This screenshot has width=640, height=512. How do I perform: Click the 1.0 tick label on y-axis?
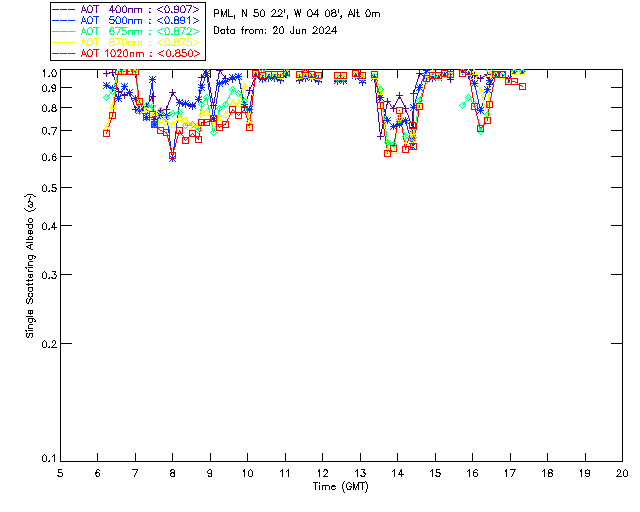tap(48, 73)
